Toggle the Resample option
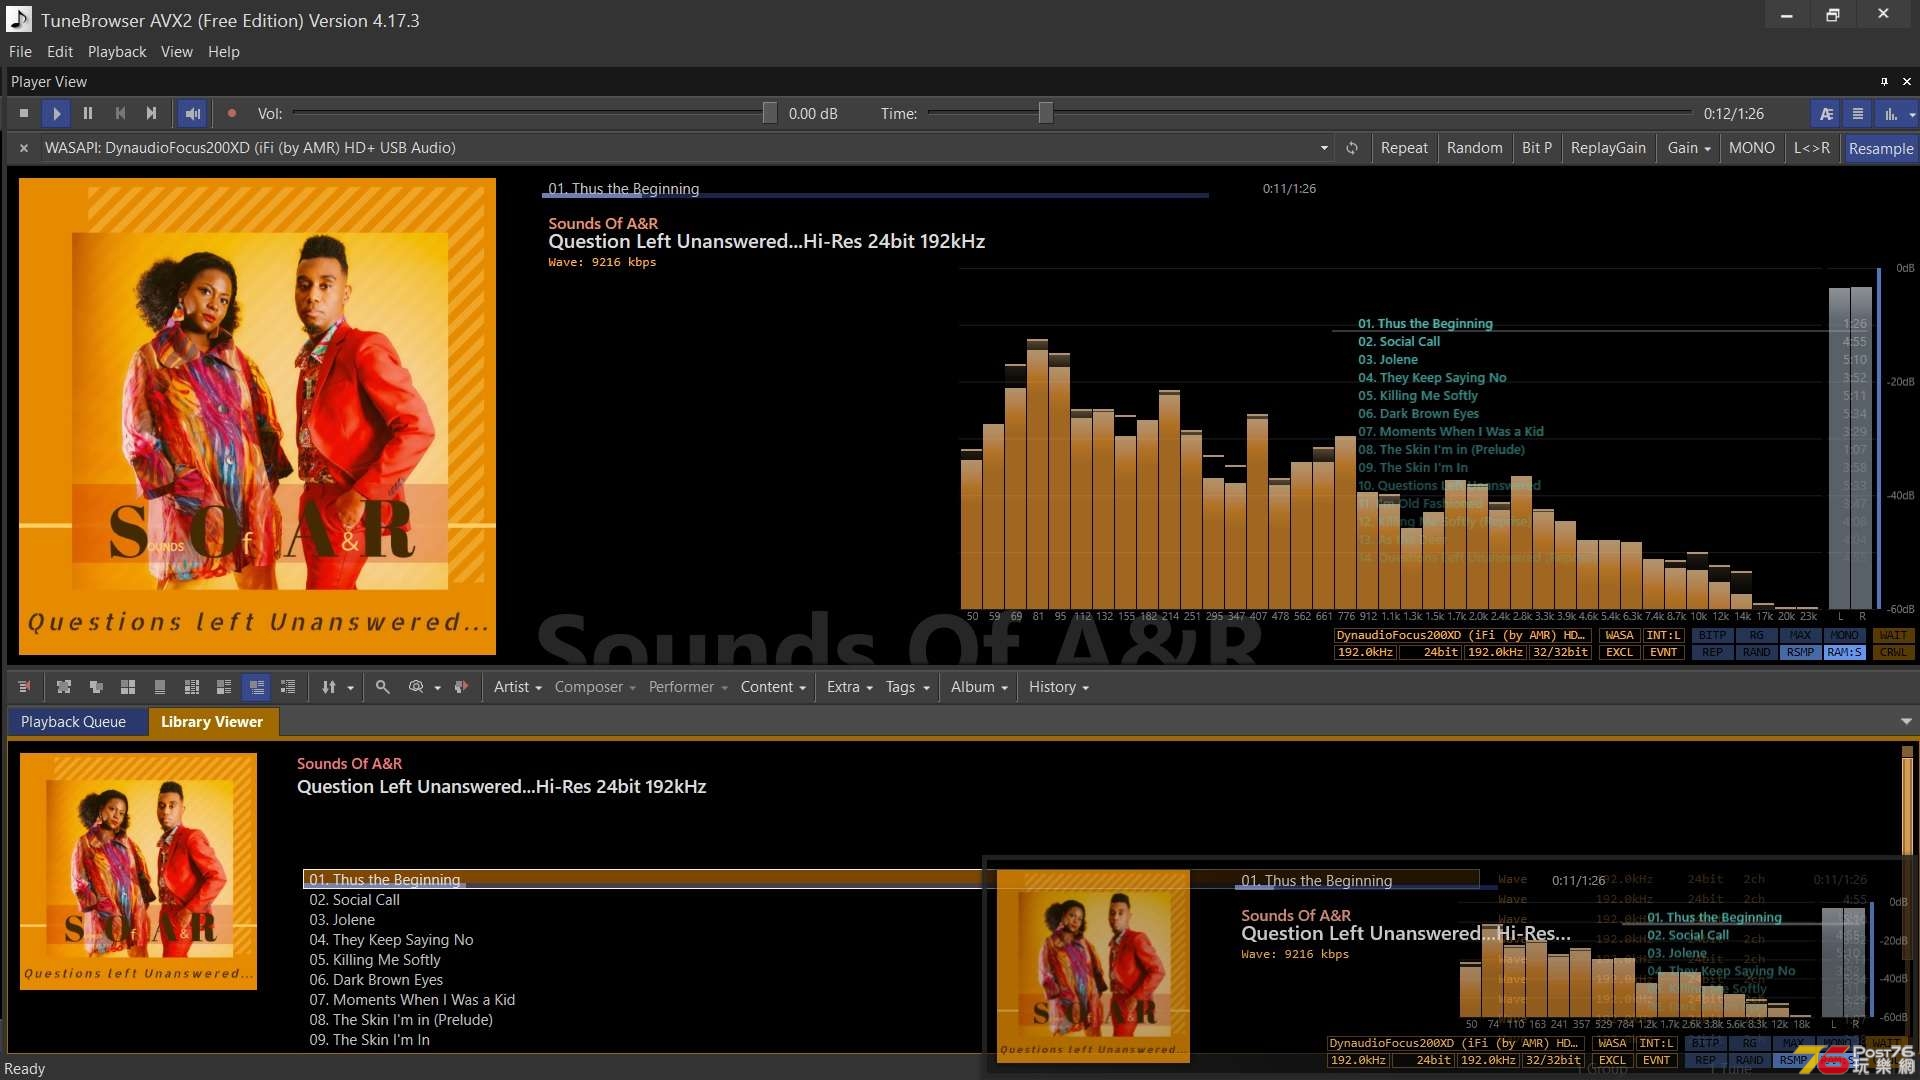The height and width of the screenshot is (1080, 1920). (1880, 148)
